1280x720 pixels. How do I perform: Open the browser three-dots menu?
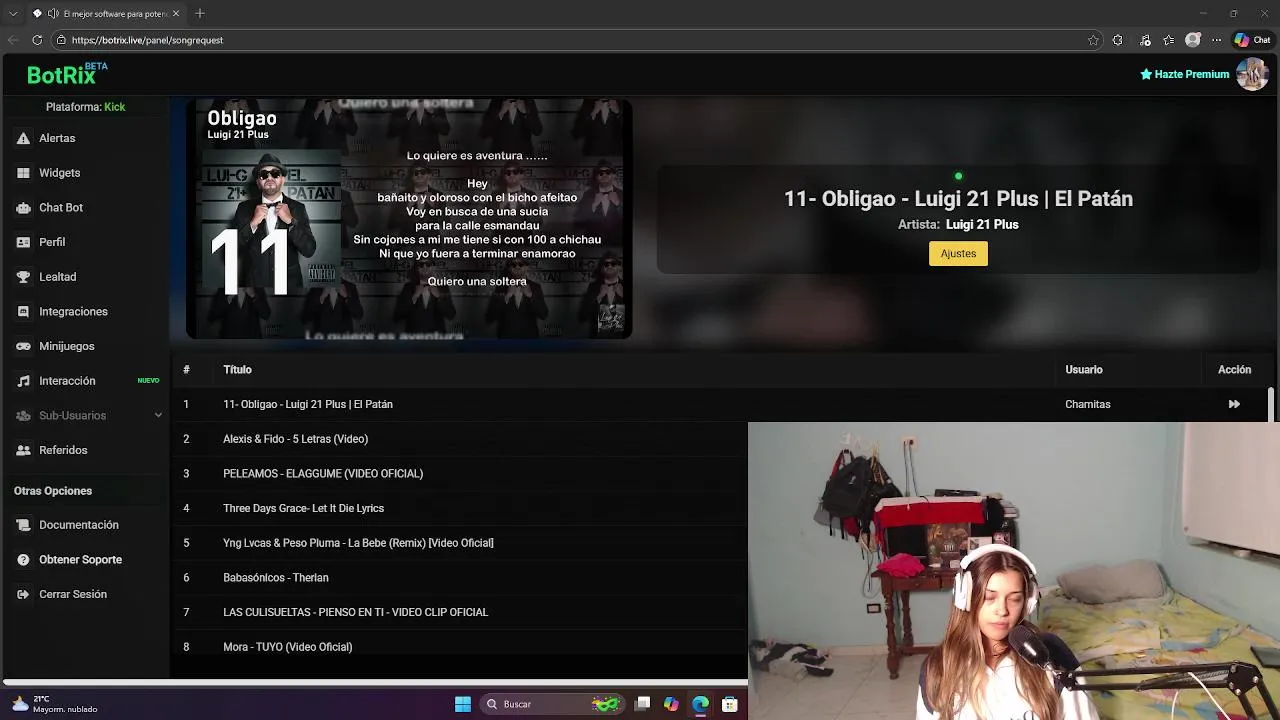coord(1217,40)
